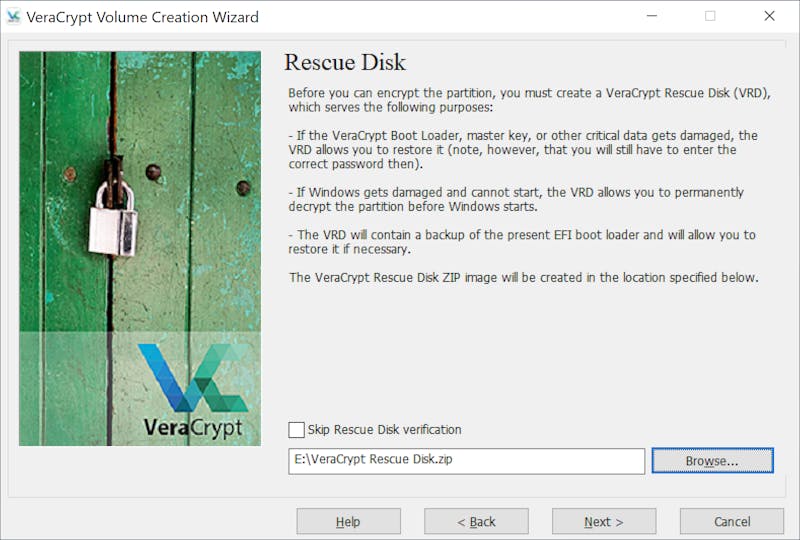Image resolution: width=800 pixels, height=540 pixels.
Task: Click the sentence about Rescue Disk ZIP image
Action: [x=523, y=278]
